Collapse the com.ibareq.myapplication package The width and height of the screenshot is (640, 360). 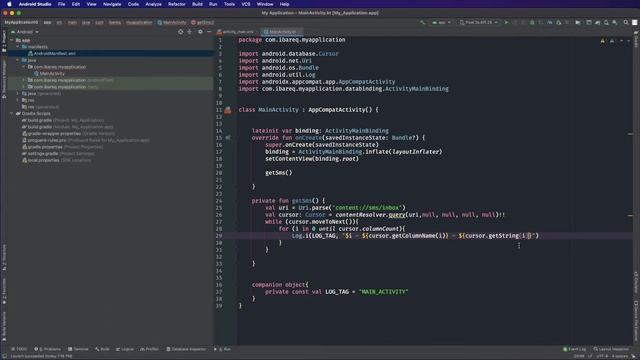click(x=24, y=67)
